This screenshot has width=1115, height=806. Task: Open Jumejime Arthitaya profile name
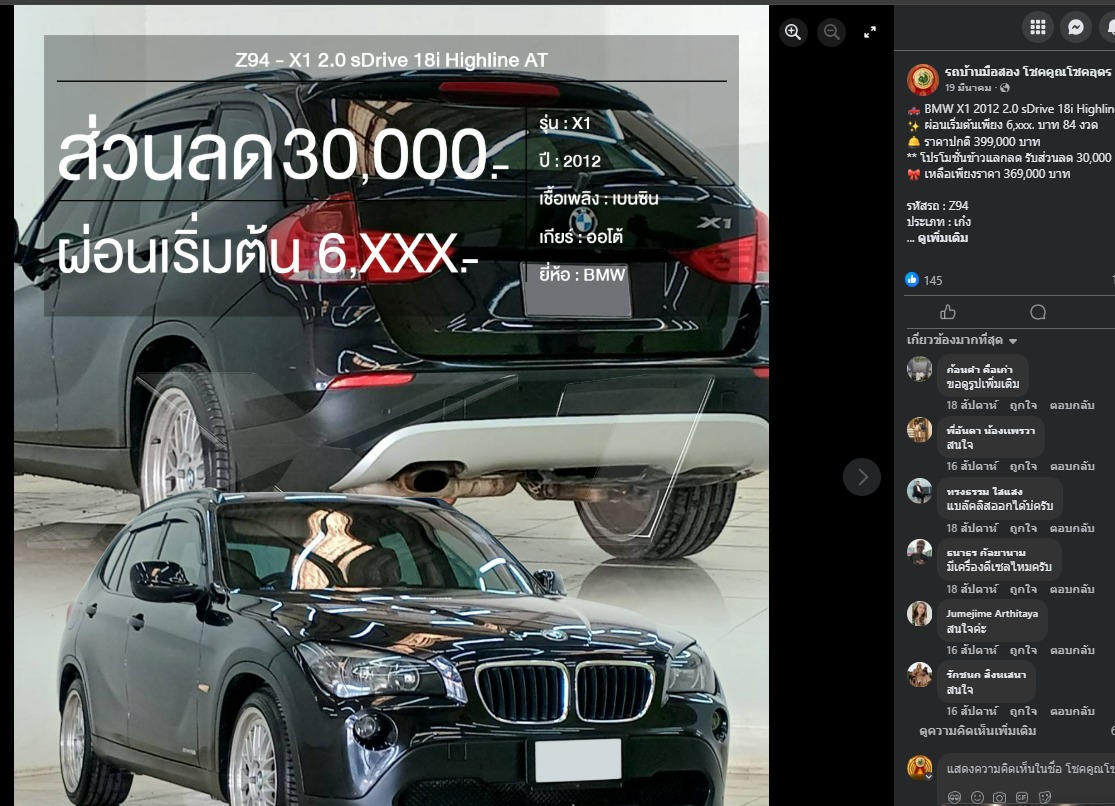(992, 613)
